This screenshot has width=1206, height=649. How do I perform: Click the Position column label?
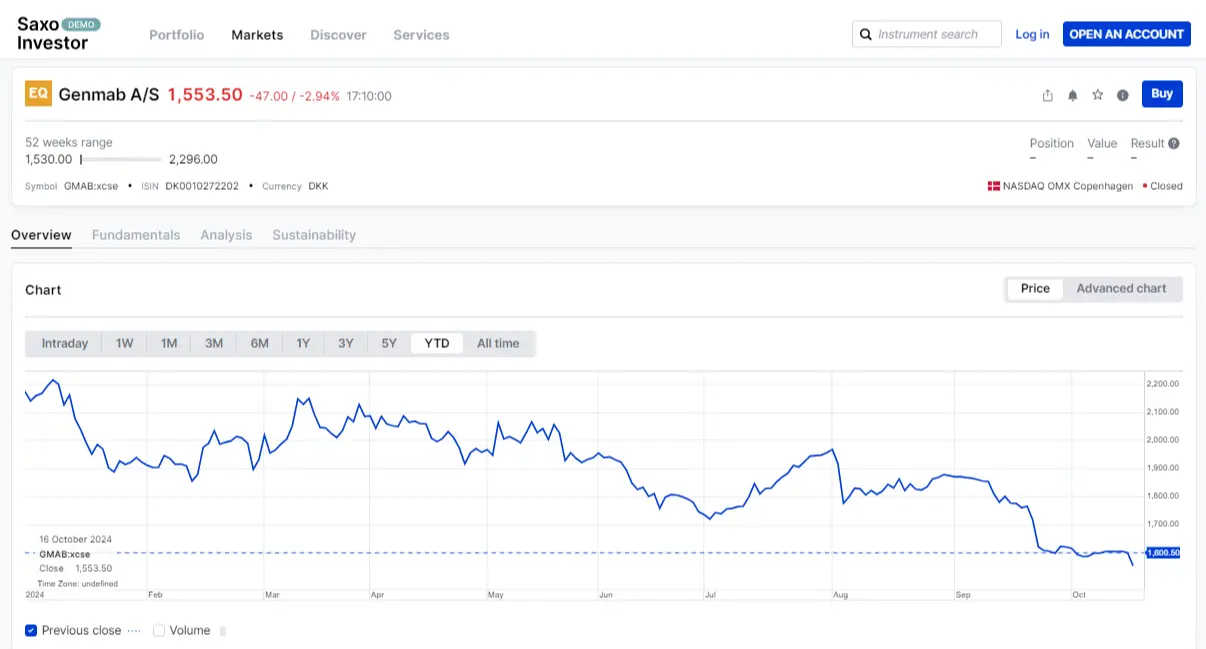[x=1052, y=143]
